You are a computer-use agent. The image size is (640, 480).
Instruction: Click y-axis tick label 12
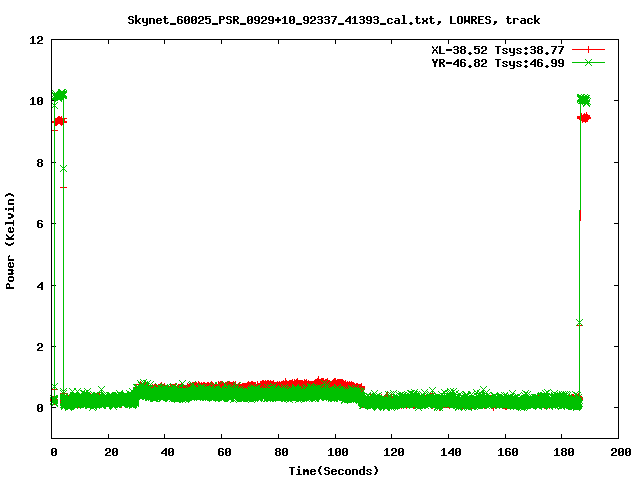point(36,40)
